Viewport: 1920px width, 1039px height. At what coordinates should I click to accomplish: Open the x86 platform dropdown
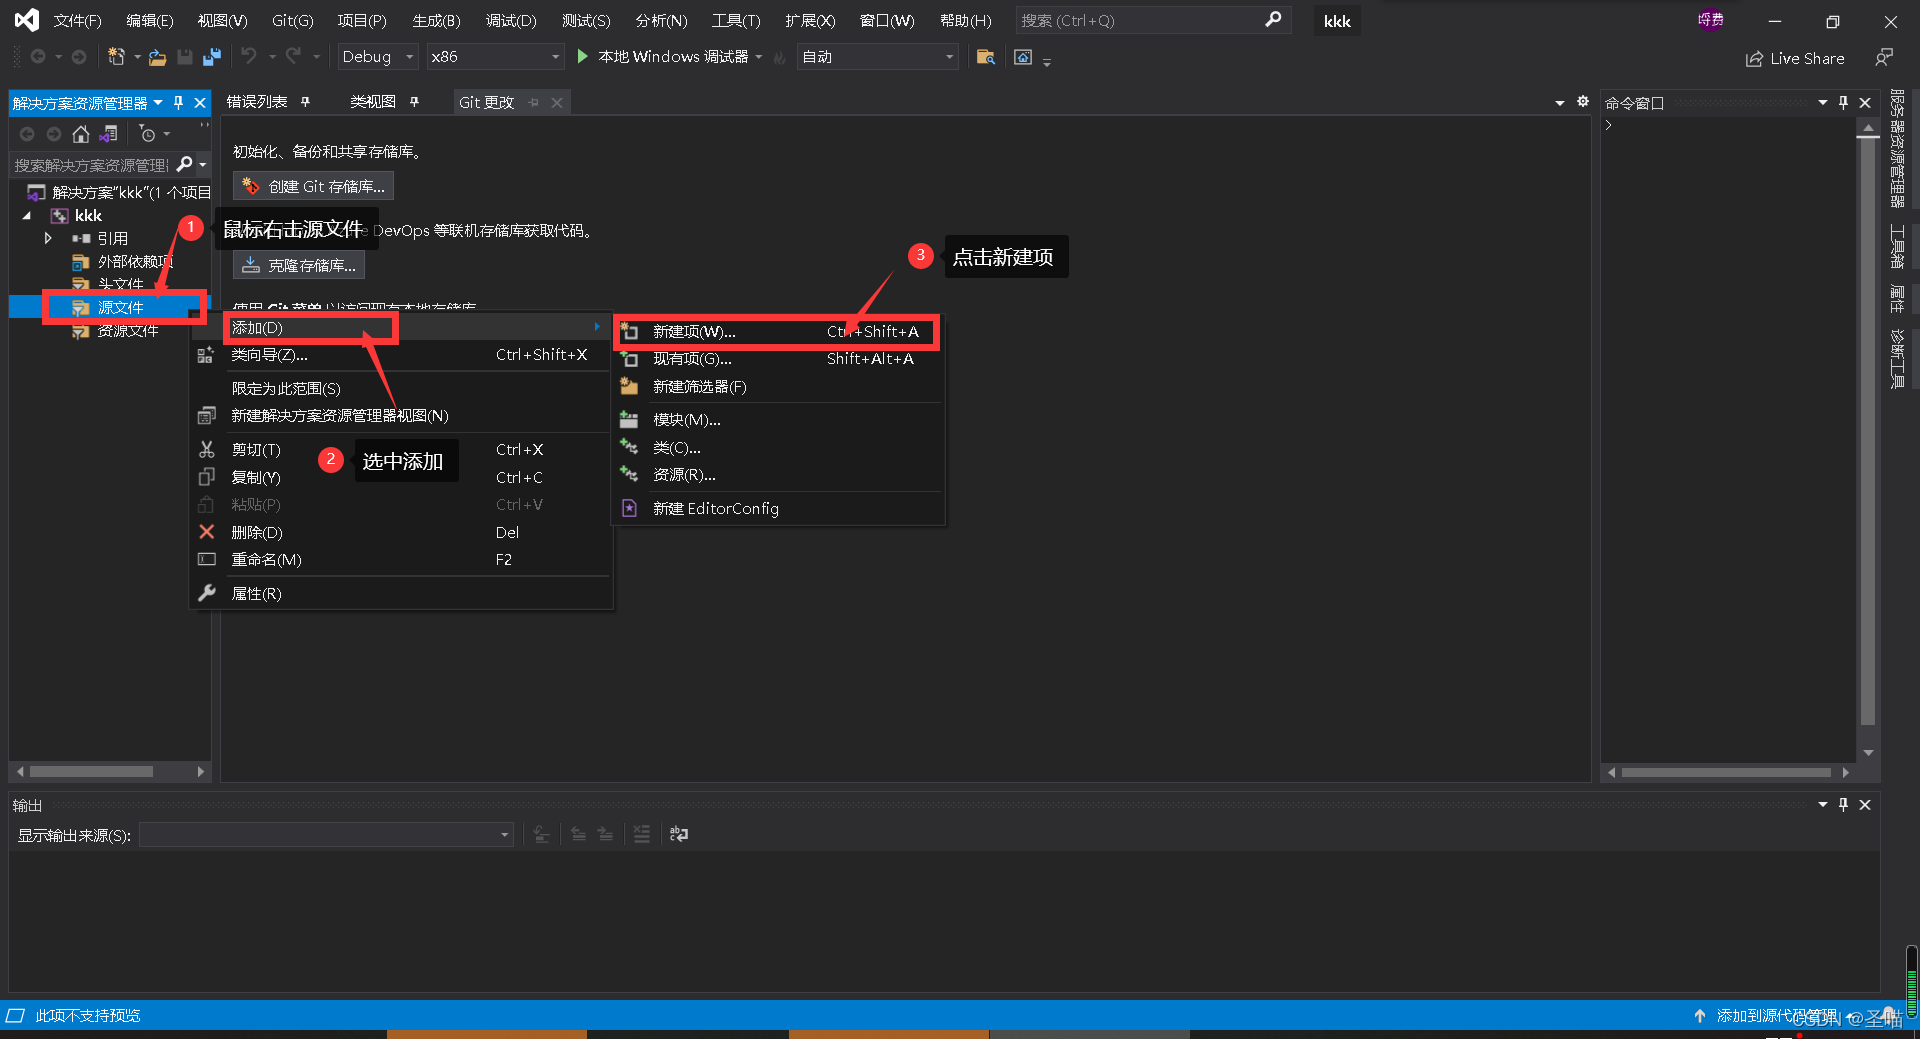coord(495,57)
